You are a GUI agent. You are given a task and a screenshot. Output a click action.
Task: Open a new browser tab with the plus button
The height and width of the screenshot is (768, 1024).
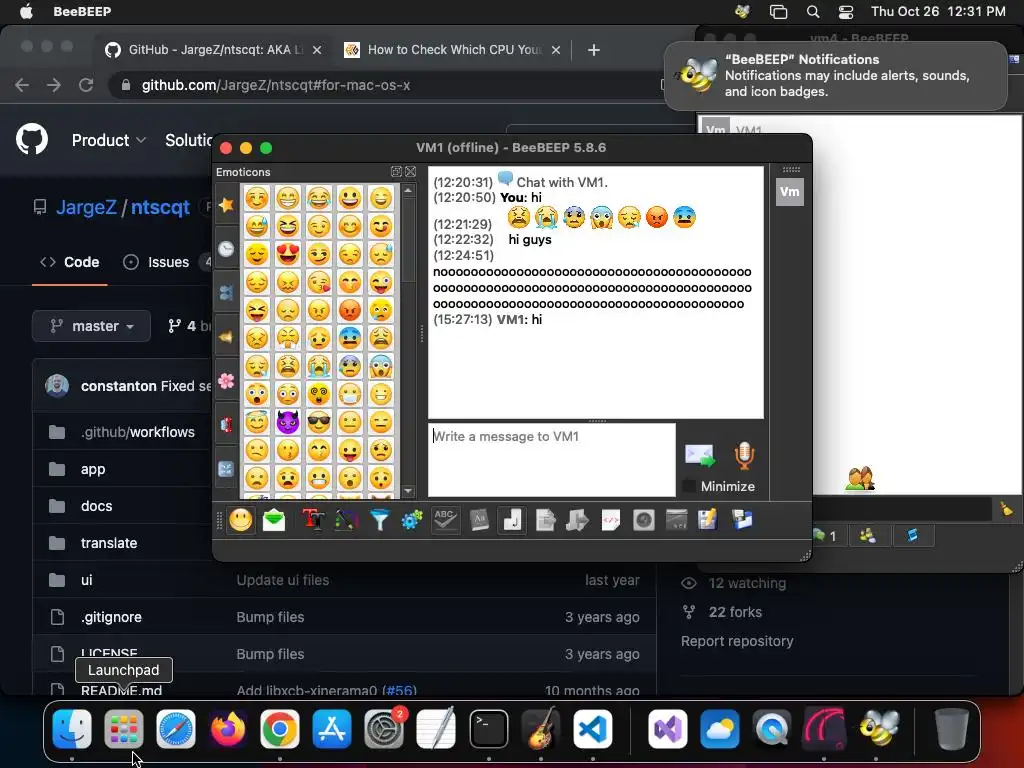[x=594, y=50]
